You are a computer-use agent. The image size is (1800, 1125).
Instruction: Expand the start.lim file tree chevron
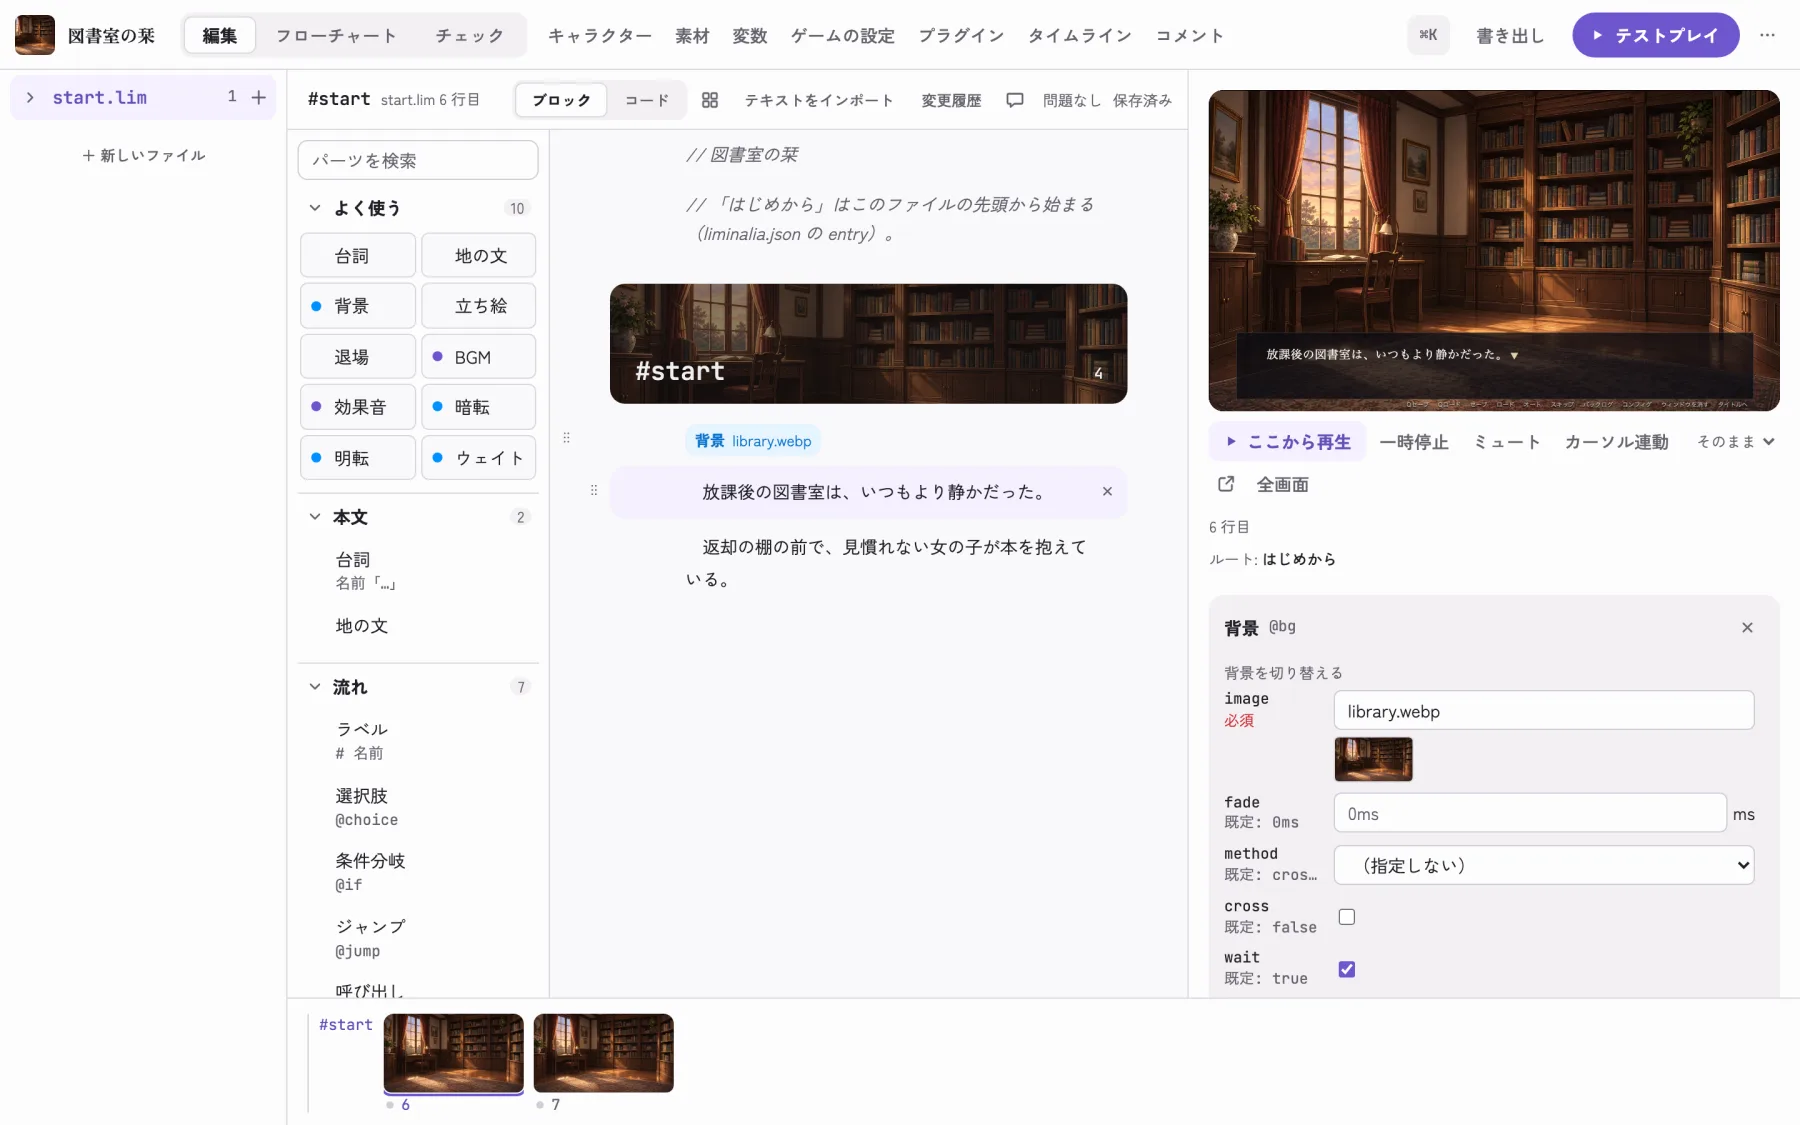click(x=30, y=97)
